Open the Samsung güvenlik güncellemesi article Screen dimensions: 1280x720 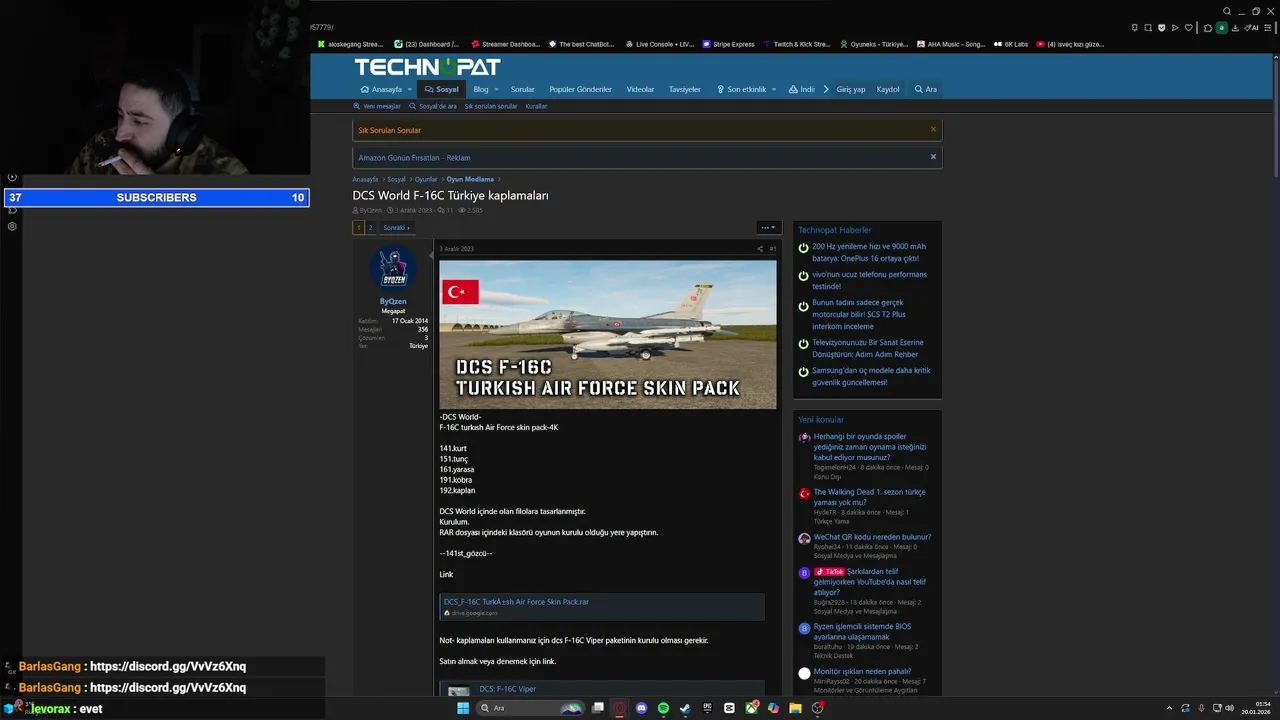click(x=871, y=376)
